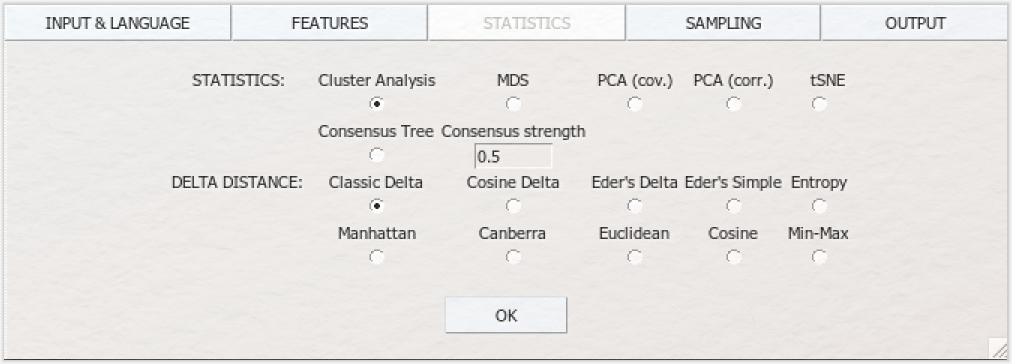This screenshot has height=364, width=1012.
Task: Select Canberra distance radio button
Action: pyautogui.click(x=513, y=258)
